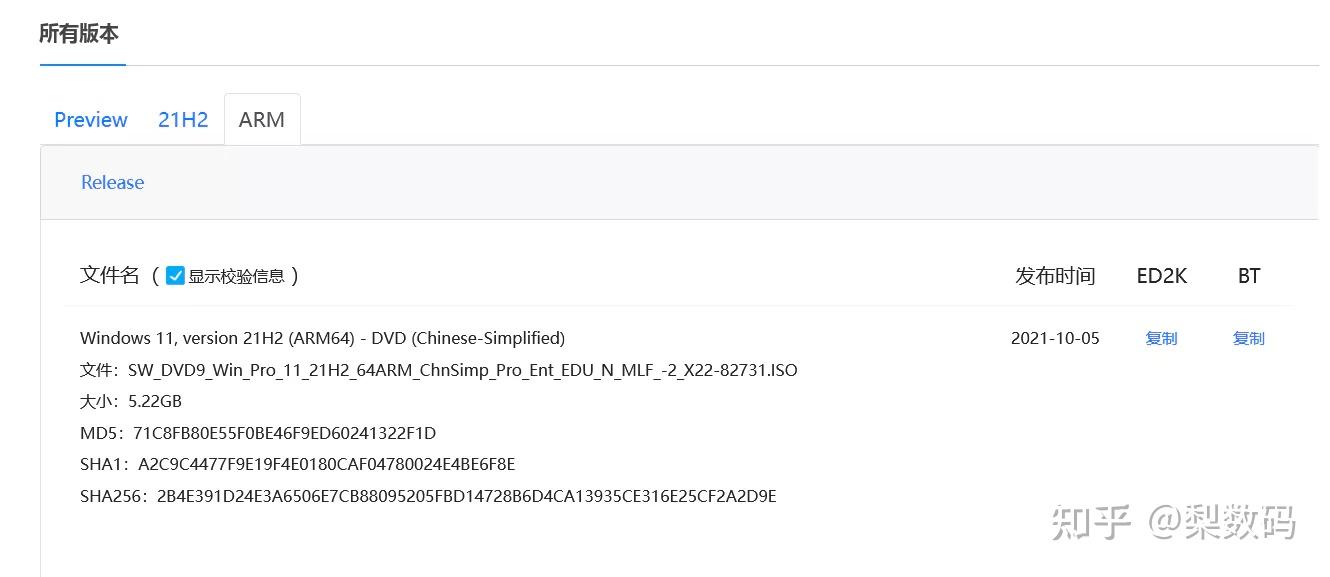The height and width of the screenshot is (577, 1330).
Task: Click the 2021-10-05 release date
Action: [1055, 338]
